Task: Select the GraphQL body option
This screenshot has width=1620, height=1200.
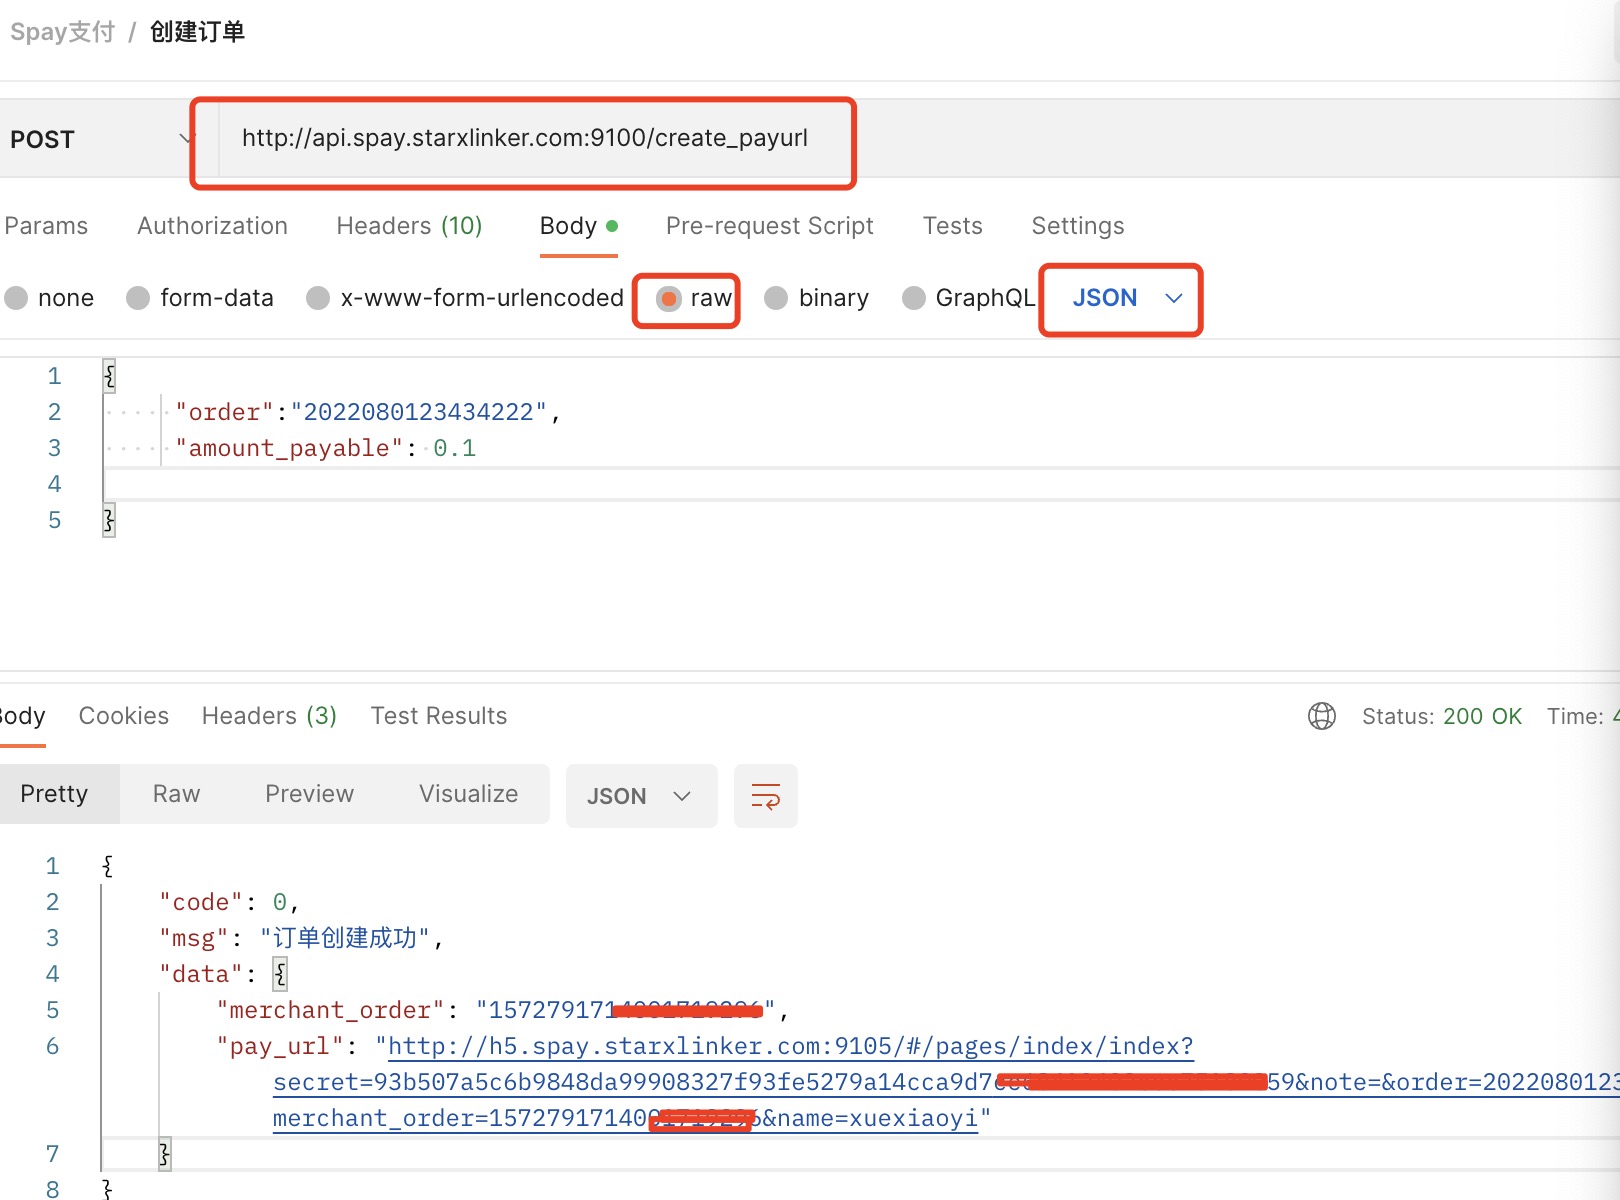Action: click(913, 298)
